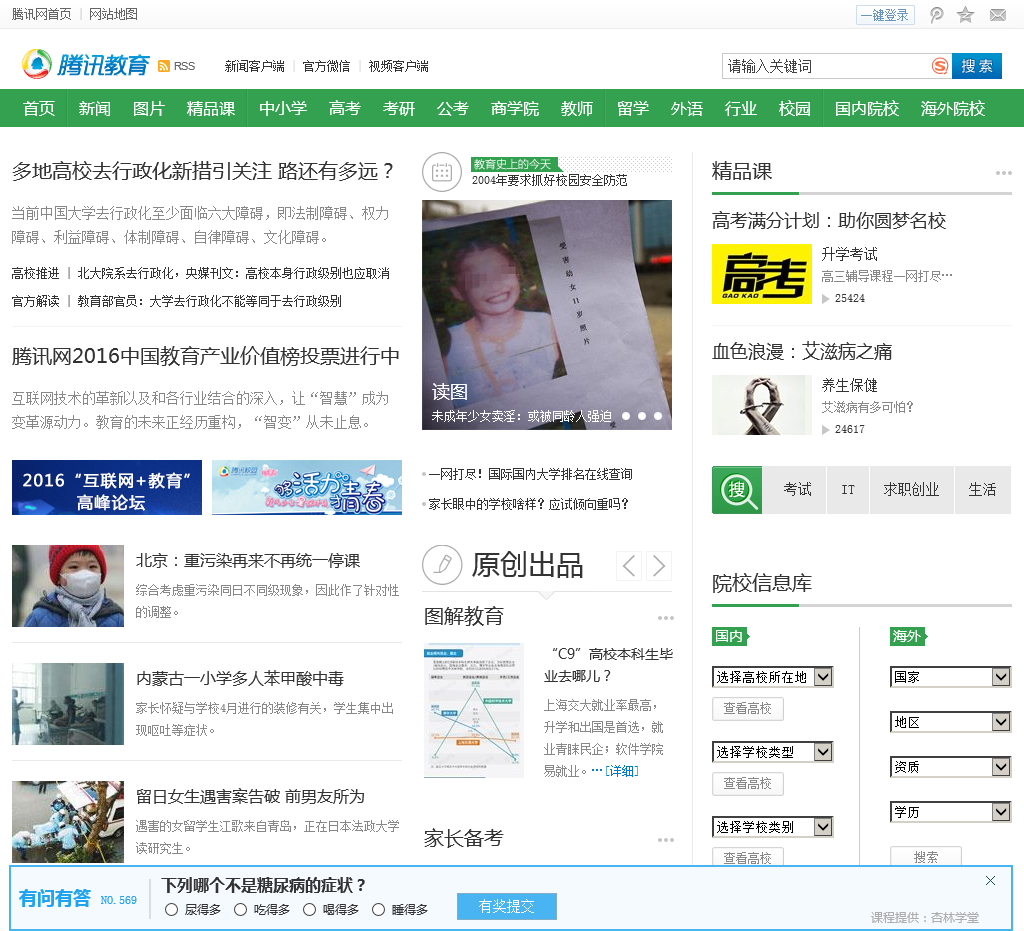
Task: Open the C9 infographic chart thumbnail
Action: (473, 710)
